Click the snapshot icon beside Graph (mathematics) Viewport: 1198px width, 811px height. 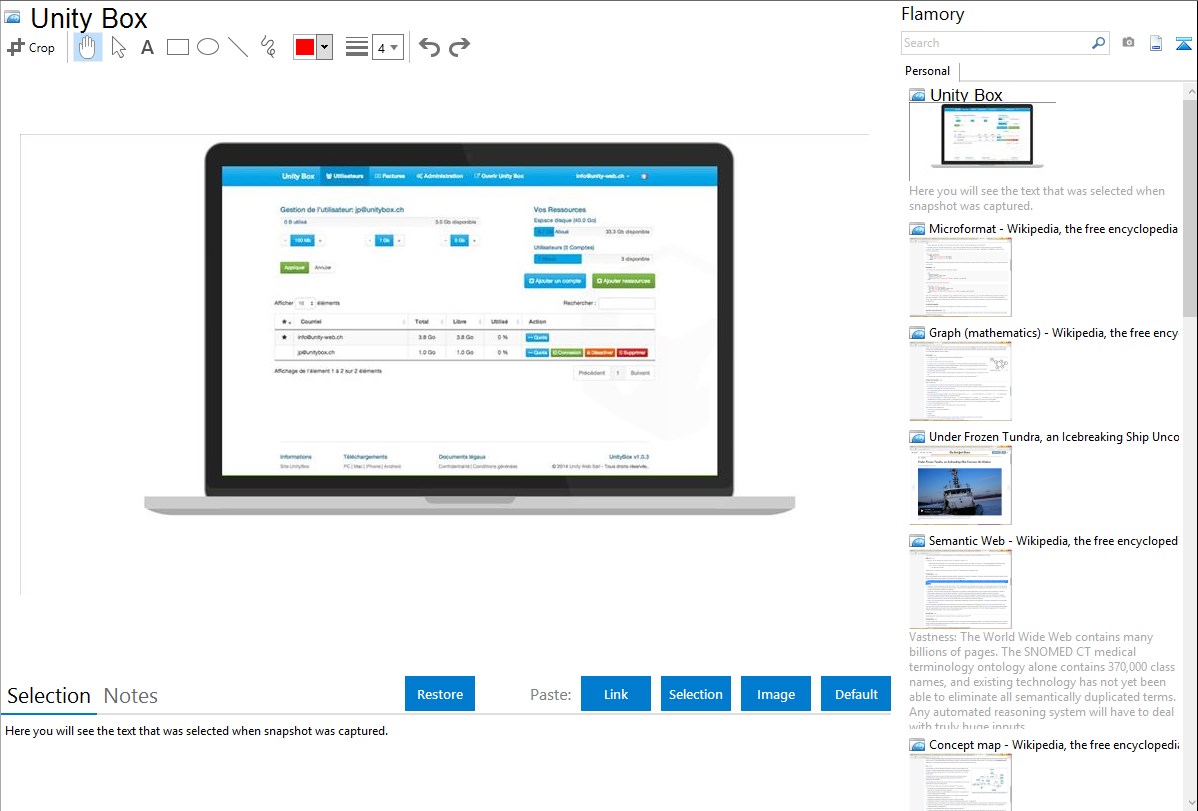point(918,333)
